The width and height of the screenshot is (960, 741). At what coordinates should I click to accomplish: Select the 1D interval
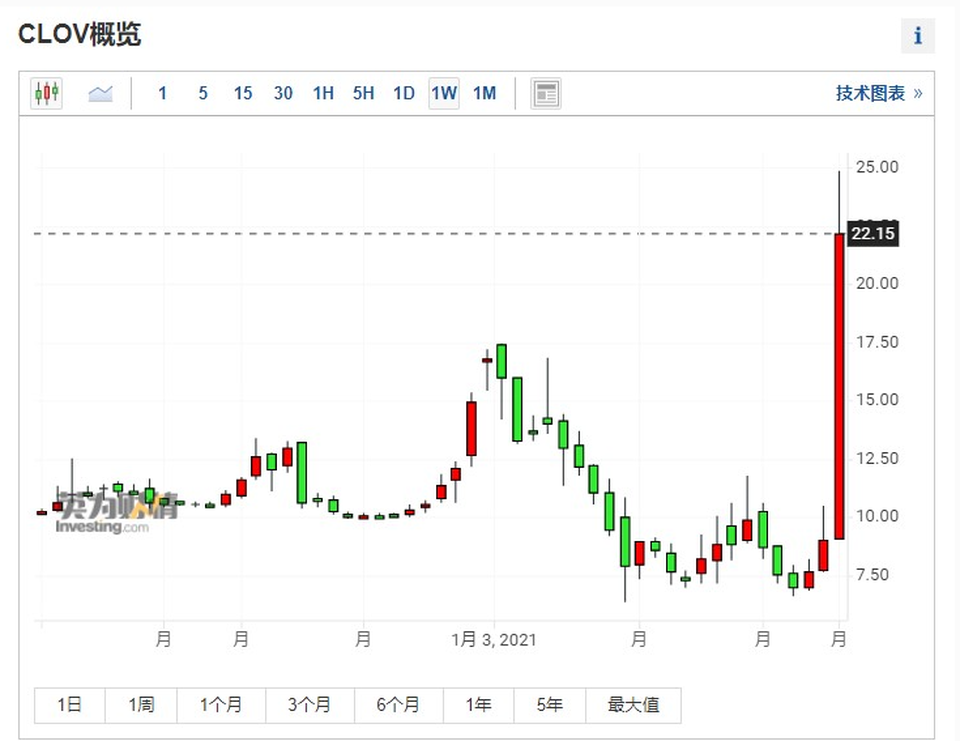[404, 93]
